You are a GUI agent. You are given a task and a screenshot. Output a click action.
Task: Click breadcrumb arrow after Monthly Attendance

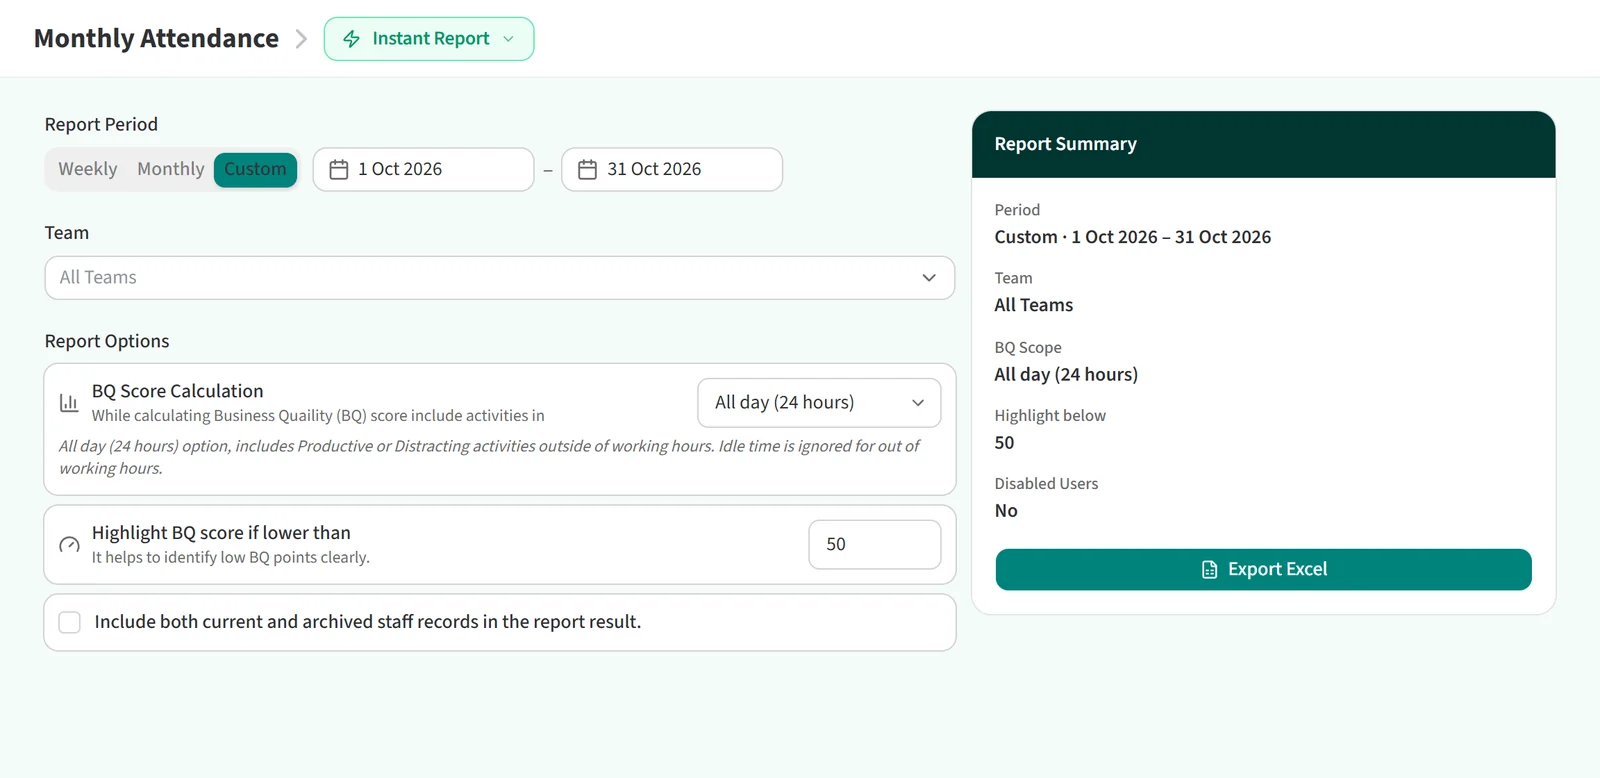tap(301, 39)
